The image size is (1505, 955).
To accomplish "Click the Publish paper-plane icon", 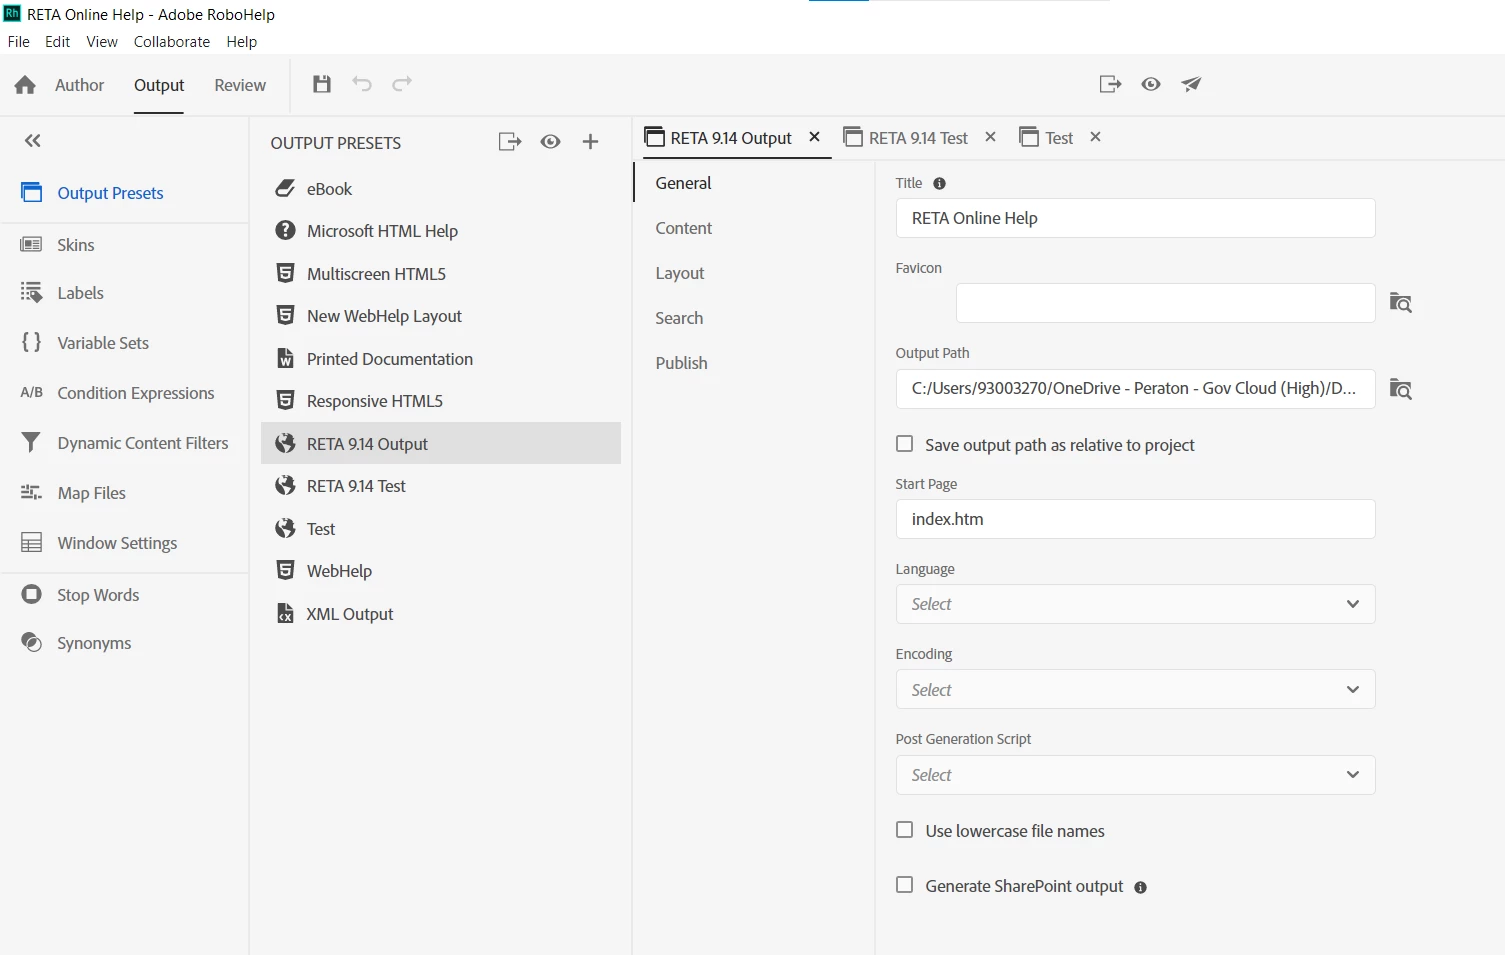I will [x=1191, y=84].
